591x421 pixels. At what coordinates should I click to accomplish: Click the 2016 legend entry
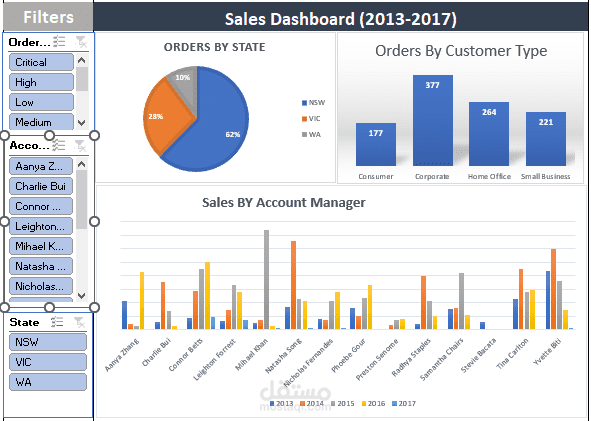coord(373,403)
